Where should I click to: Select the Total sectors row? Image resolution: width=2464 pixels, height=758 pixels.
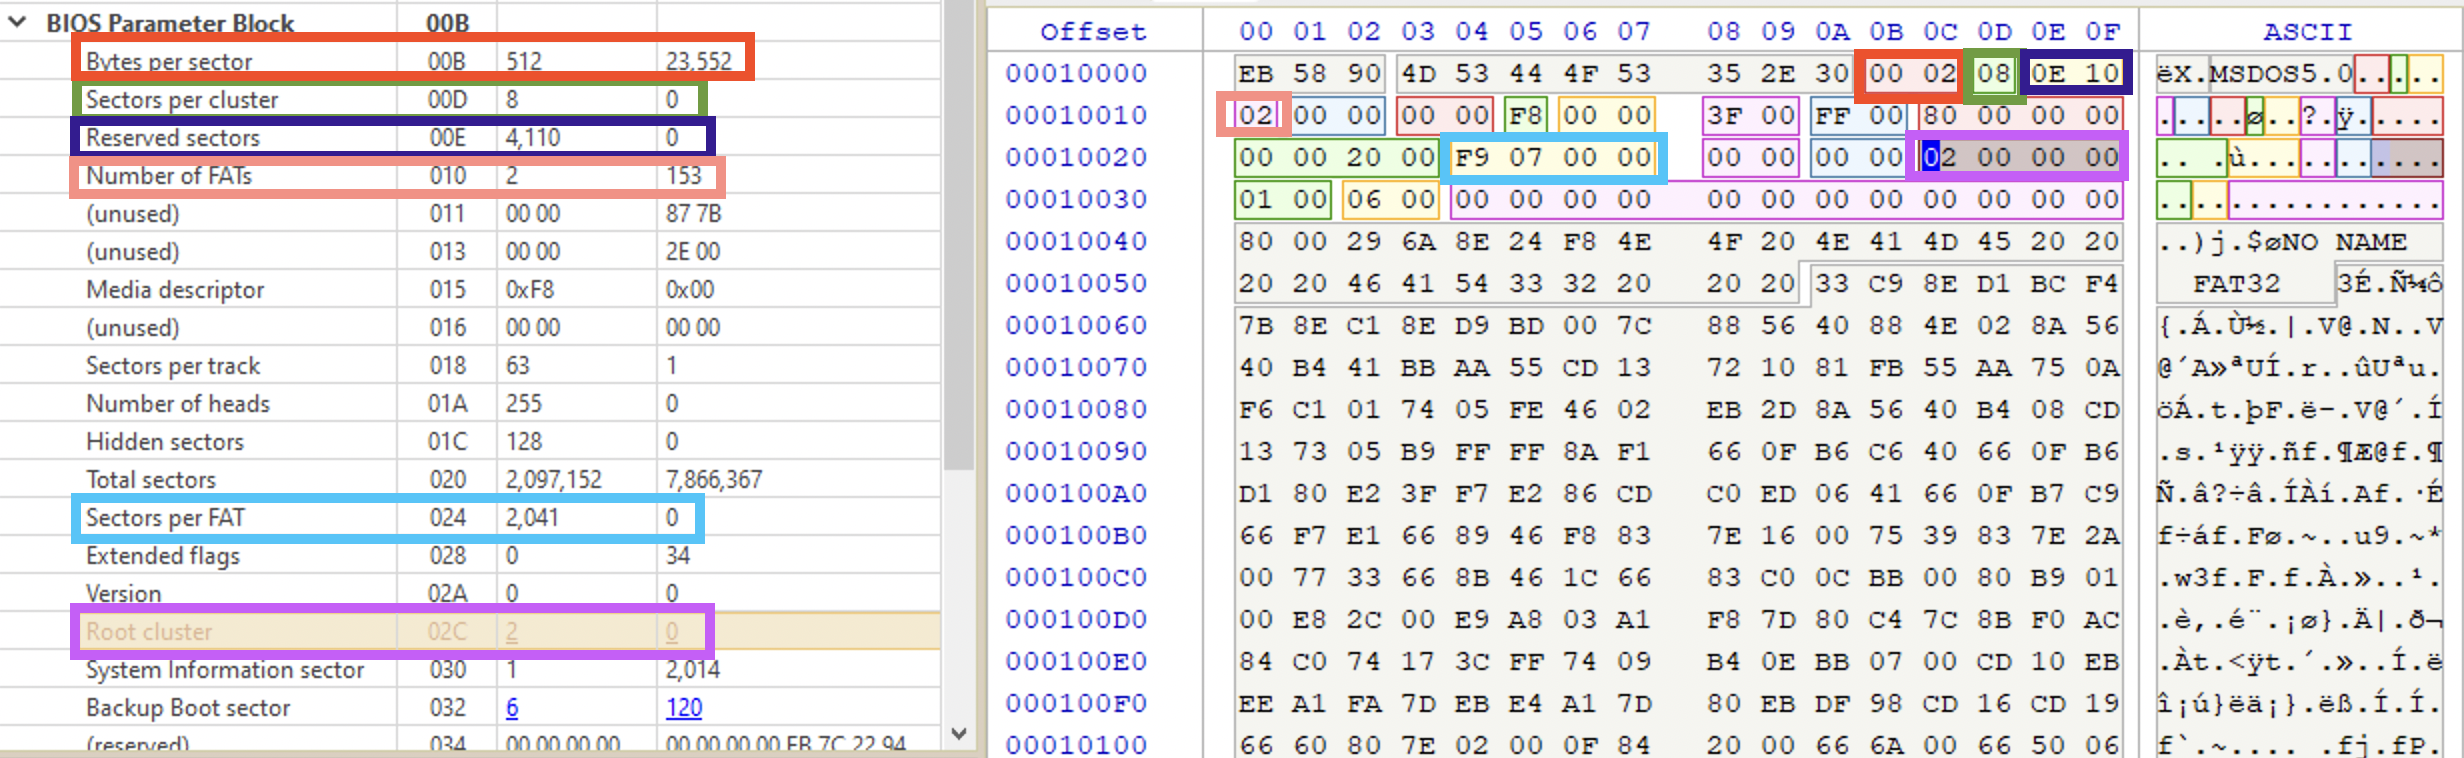tap(470, 479)
